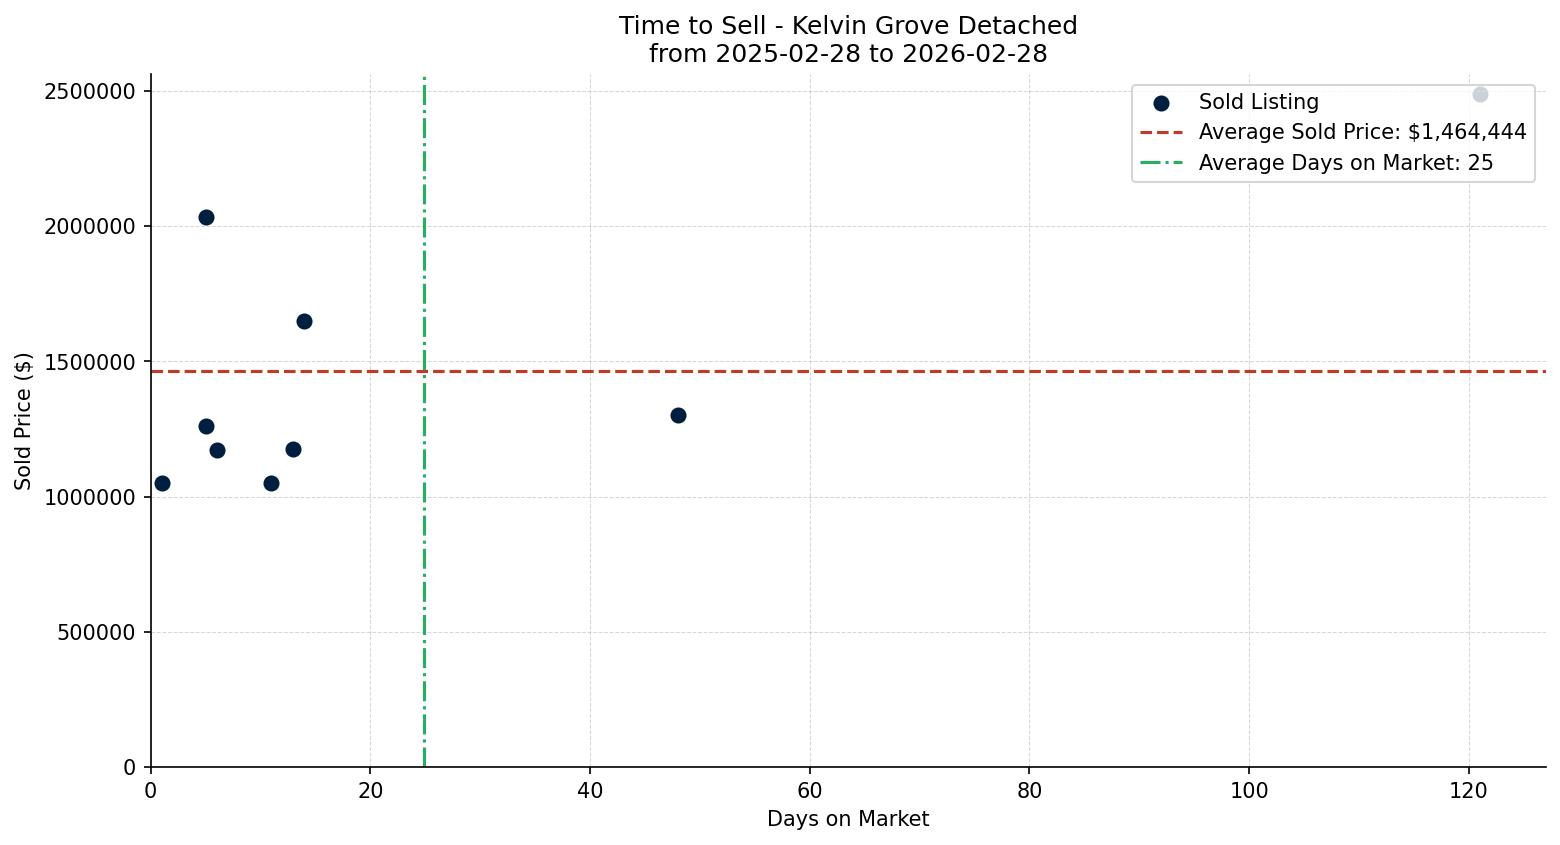Image resolution: width=1560 pixels, height=845 pixels.
Task: Click the Sold Price ($) axis label
Action: (22, 420)
